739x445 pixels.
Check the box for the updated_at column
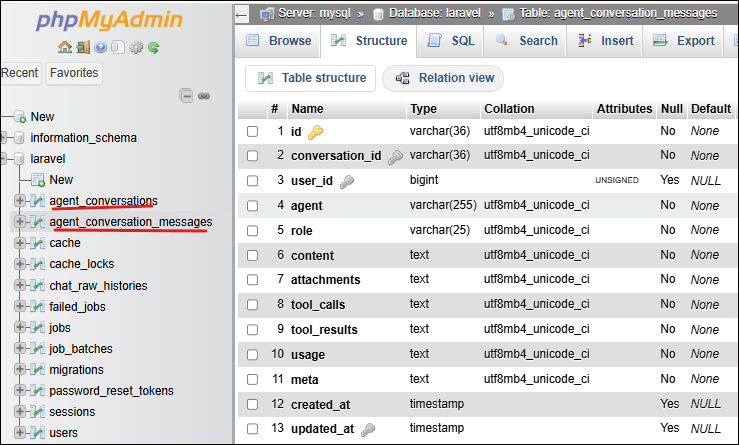pyautogui.click(x=253, y=429)
